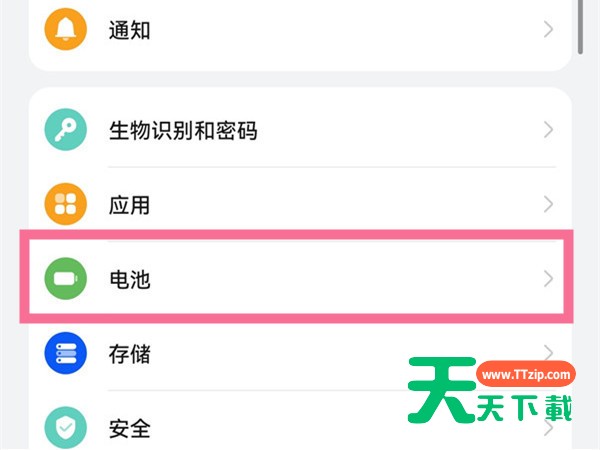
Task: Choose the 安全 label
Action: pos(130,428)
